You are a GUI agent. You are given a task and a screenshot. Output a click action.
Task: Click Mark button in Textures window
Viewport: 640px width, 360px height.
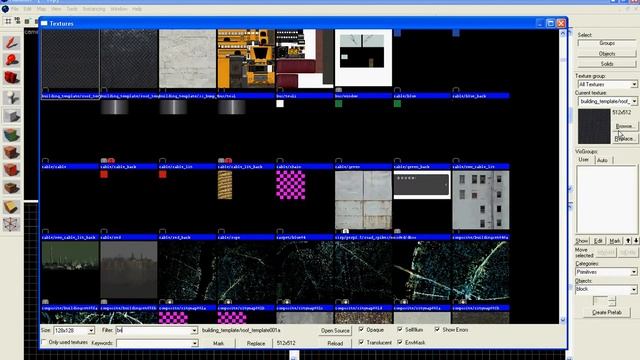click(x=218, y=343)
